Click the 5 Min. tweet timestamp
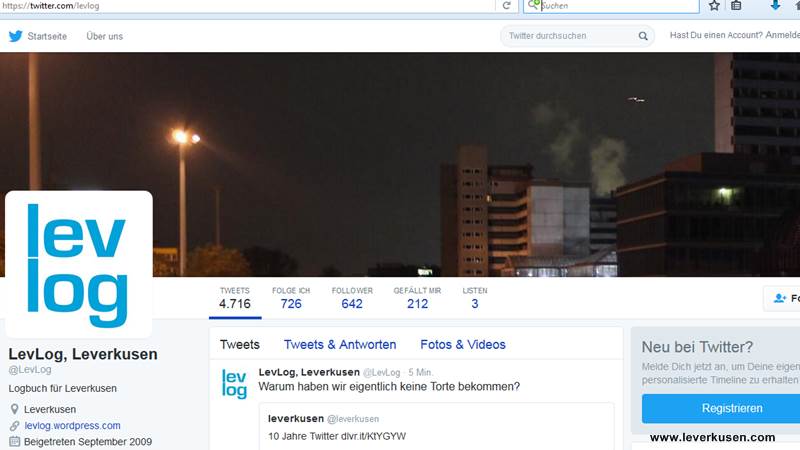800x450 pixels. (x=420, y=372)
